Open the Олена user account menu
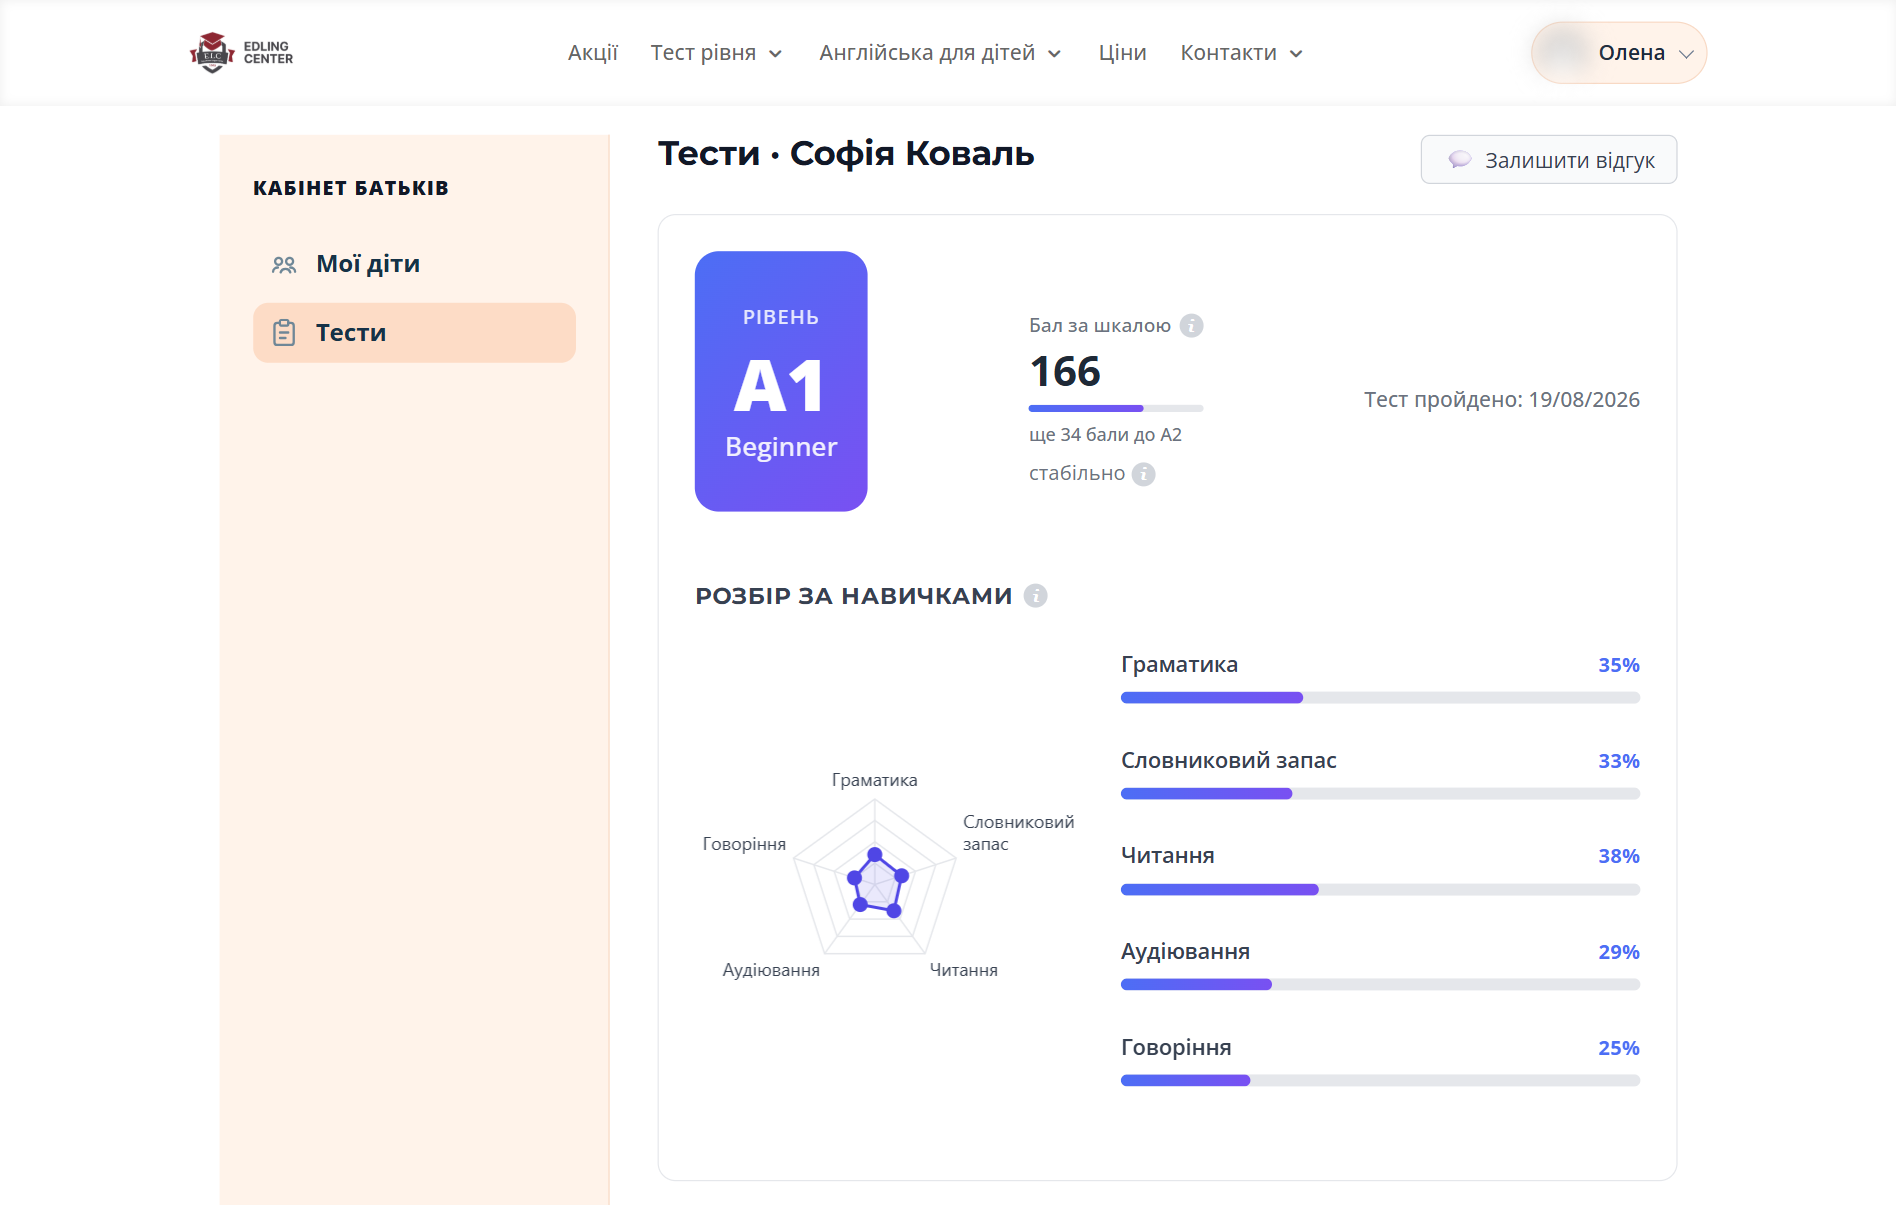Viewport: 1896px width, 1205px height. 1618,53
